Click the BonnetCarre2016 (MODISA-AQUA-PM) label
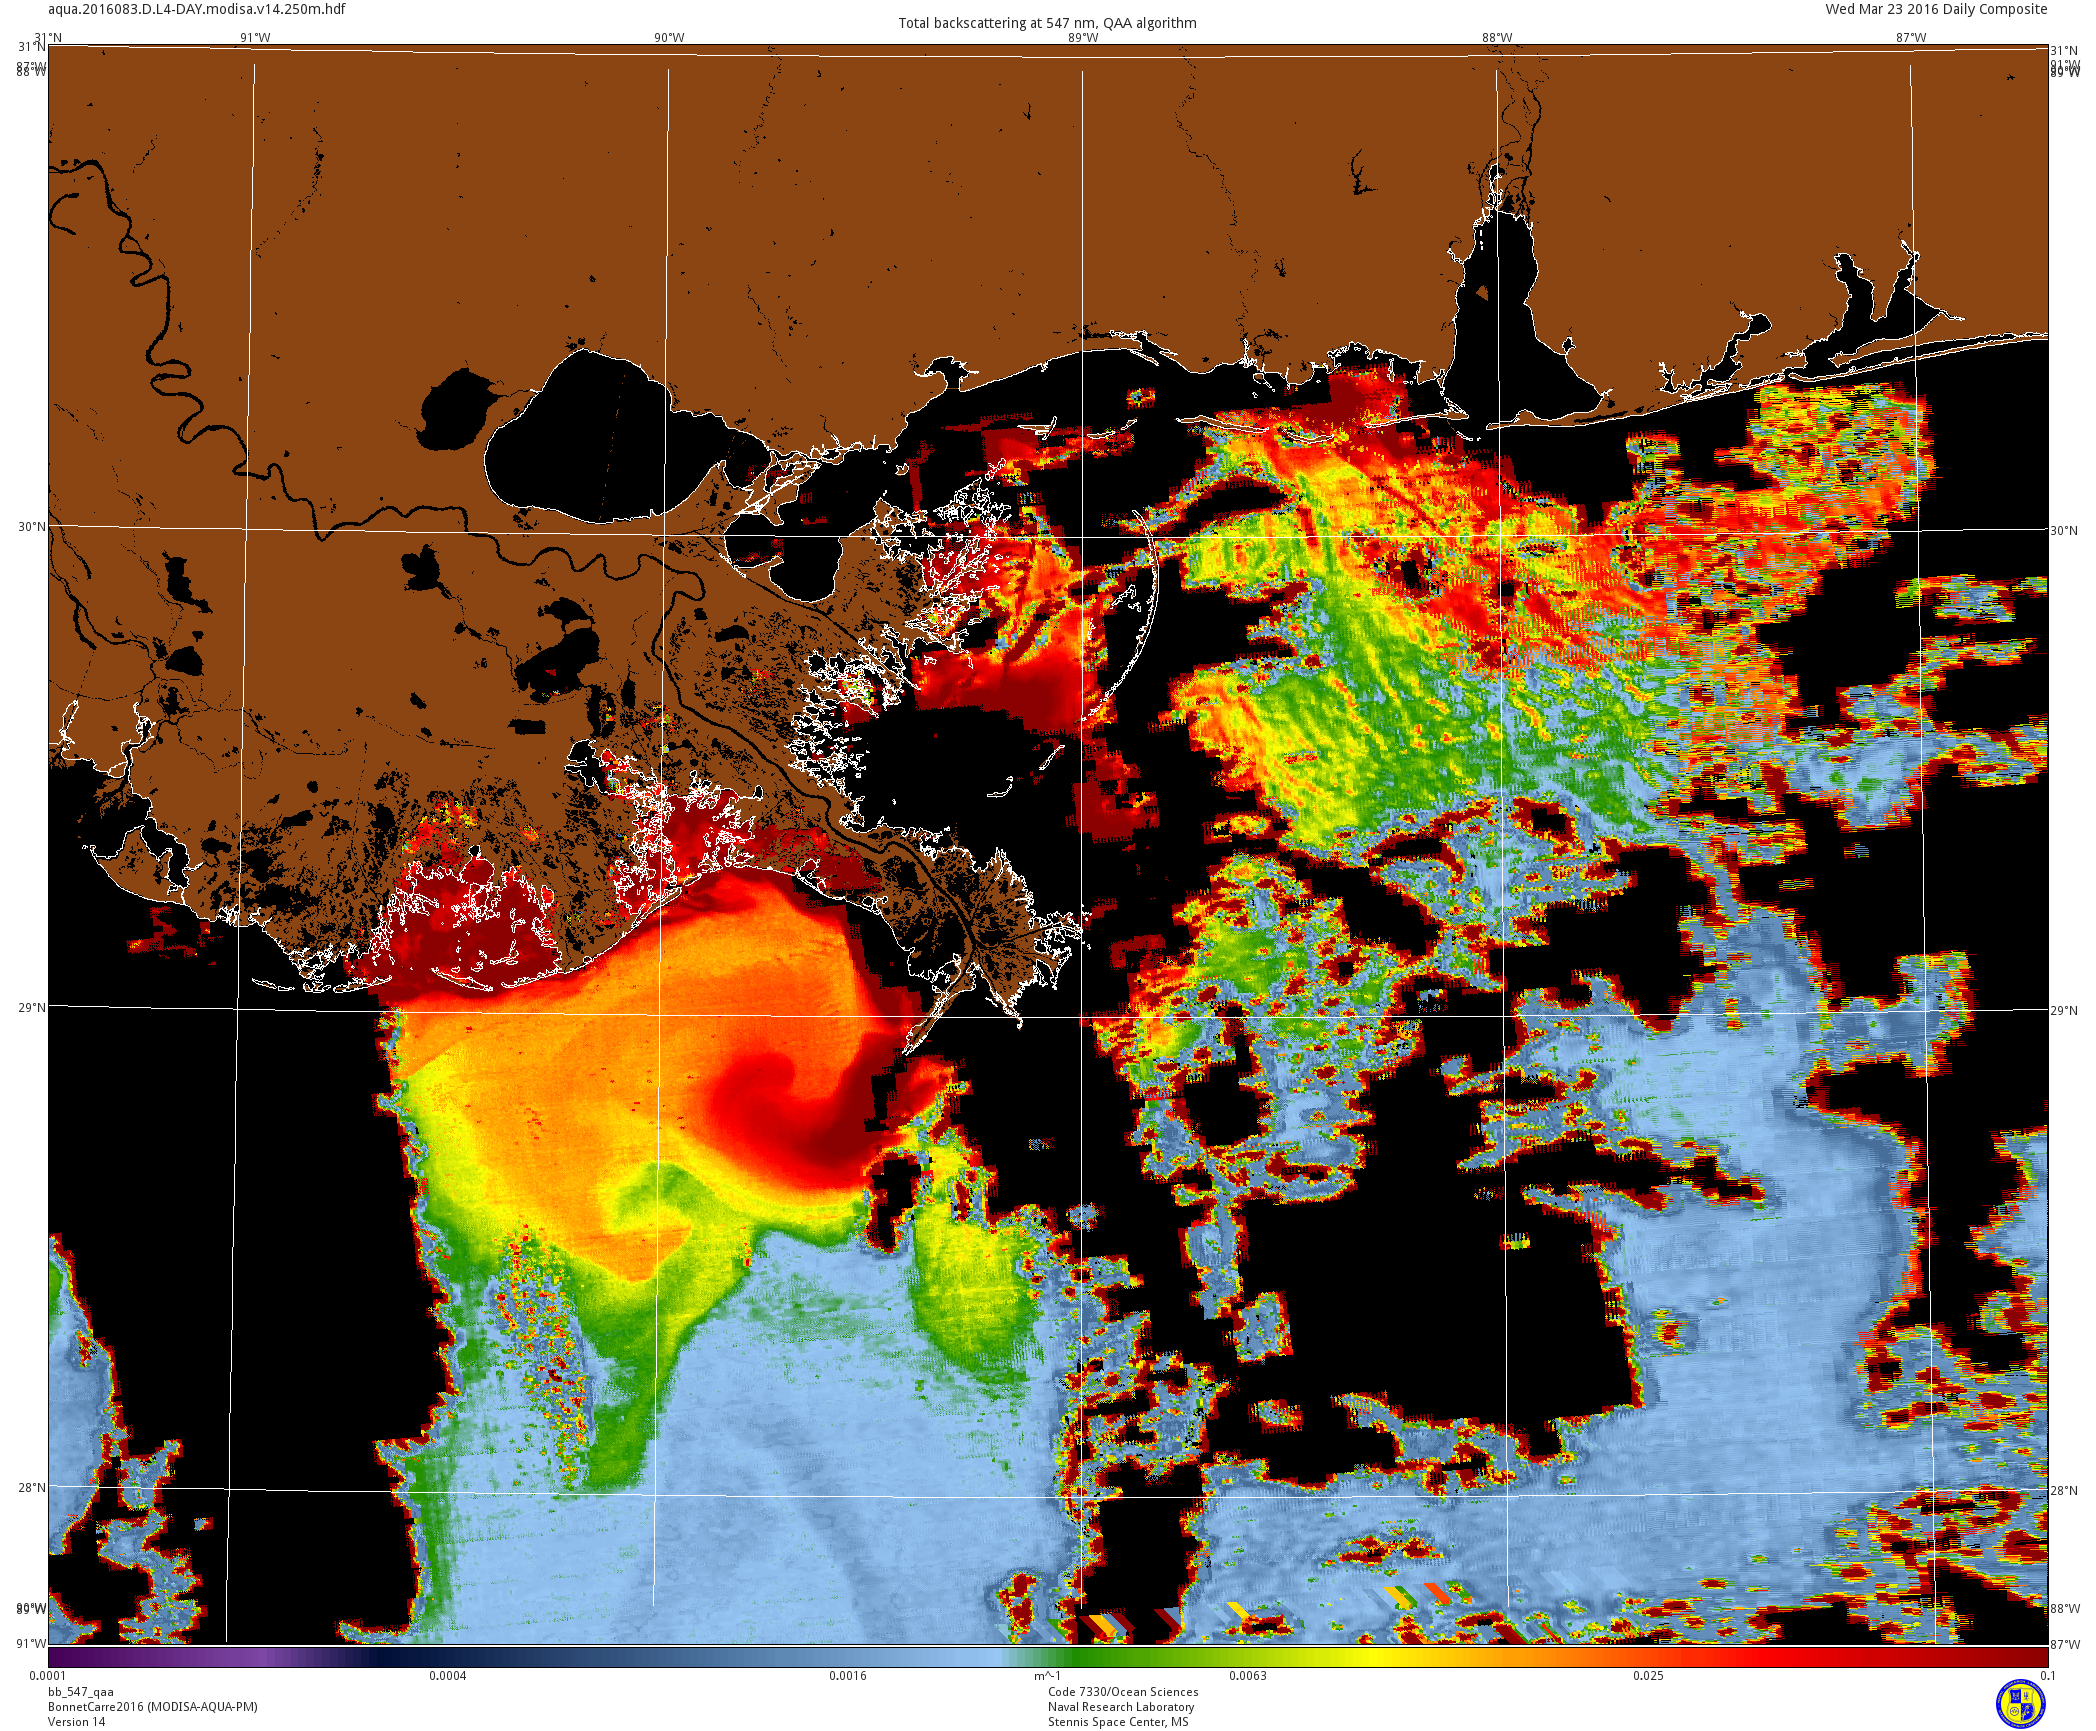Viewport: 2096px width, 1731px height. point(153,1707)
